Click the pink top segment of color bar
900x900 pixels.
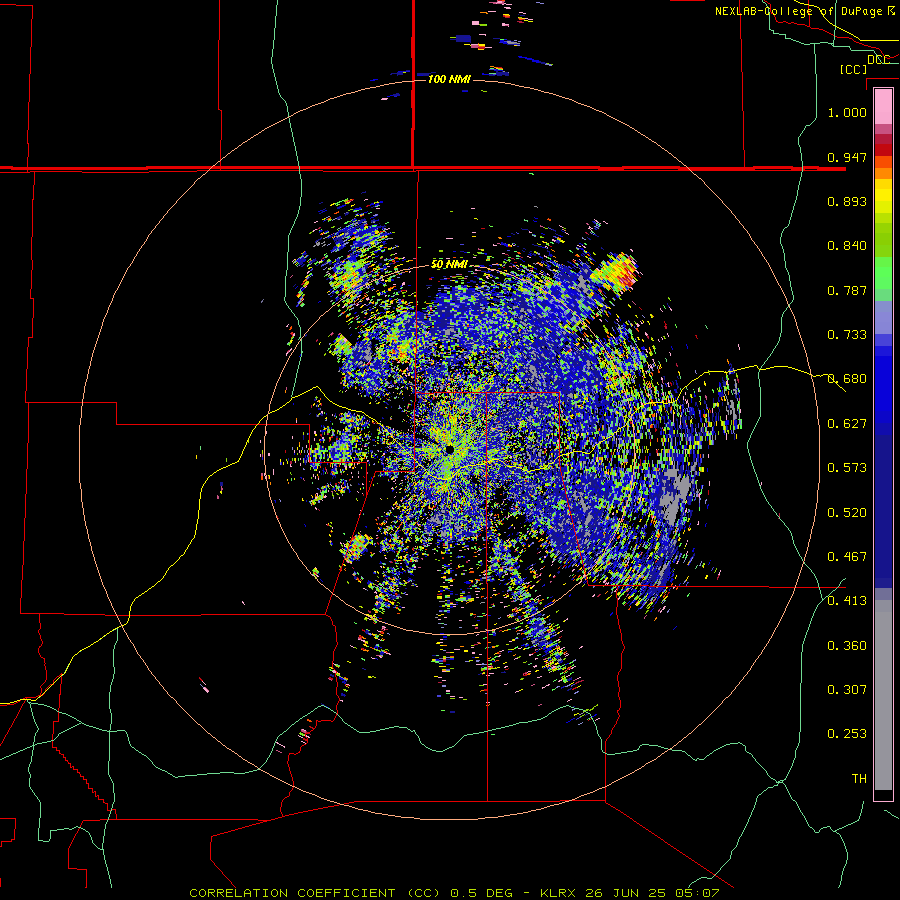coord(883,106)
